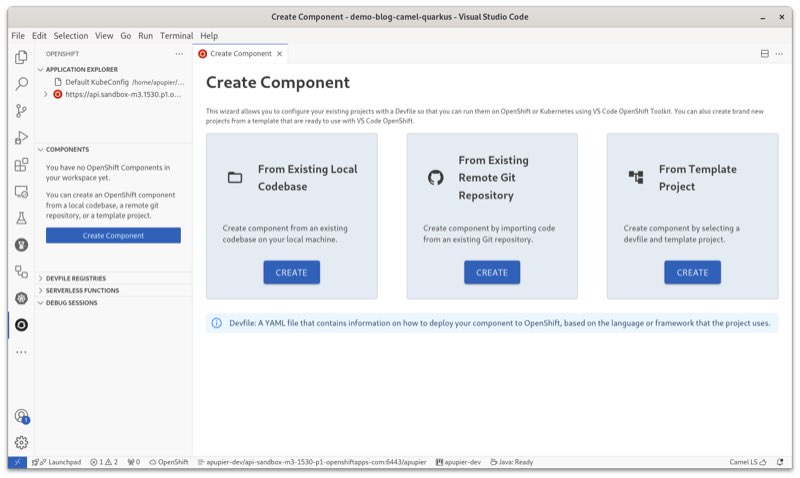The image size is (800, 478).
Task: Click the apupier-dev/api-sandbox context in status bar
Action: pyautogui.click(x=312, y=462)
